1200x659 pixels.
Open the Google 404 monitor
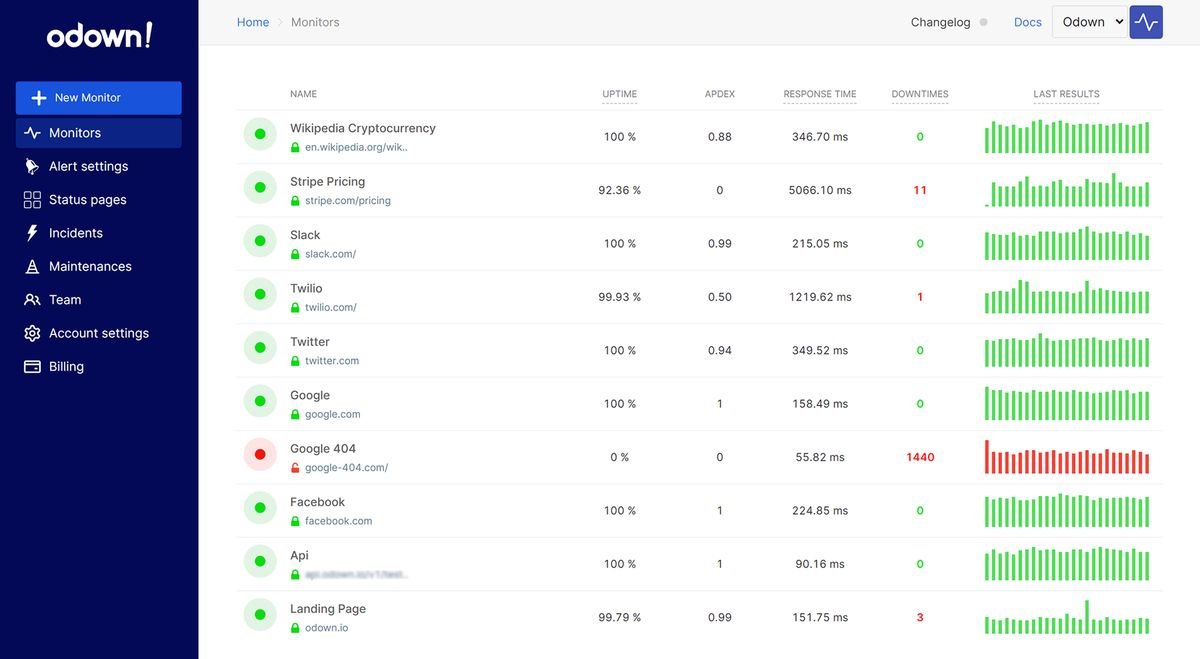[x=323, y=449]
